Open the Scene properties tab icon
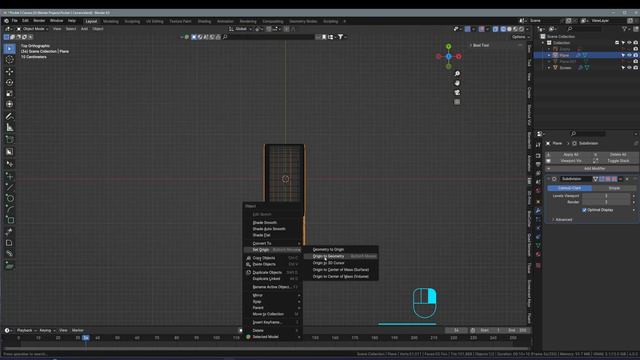 click(x=538, y=182)
